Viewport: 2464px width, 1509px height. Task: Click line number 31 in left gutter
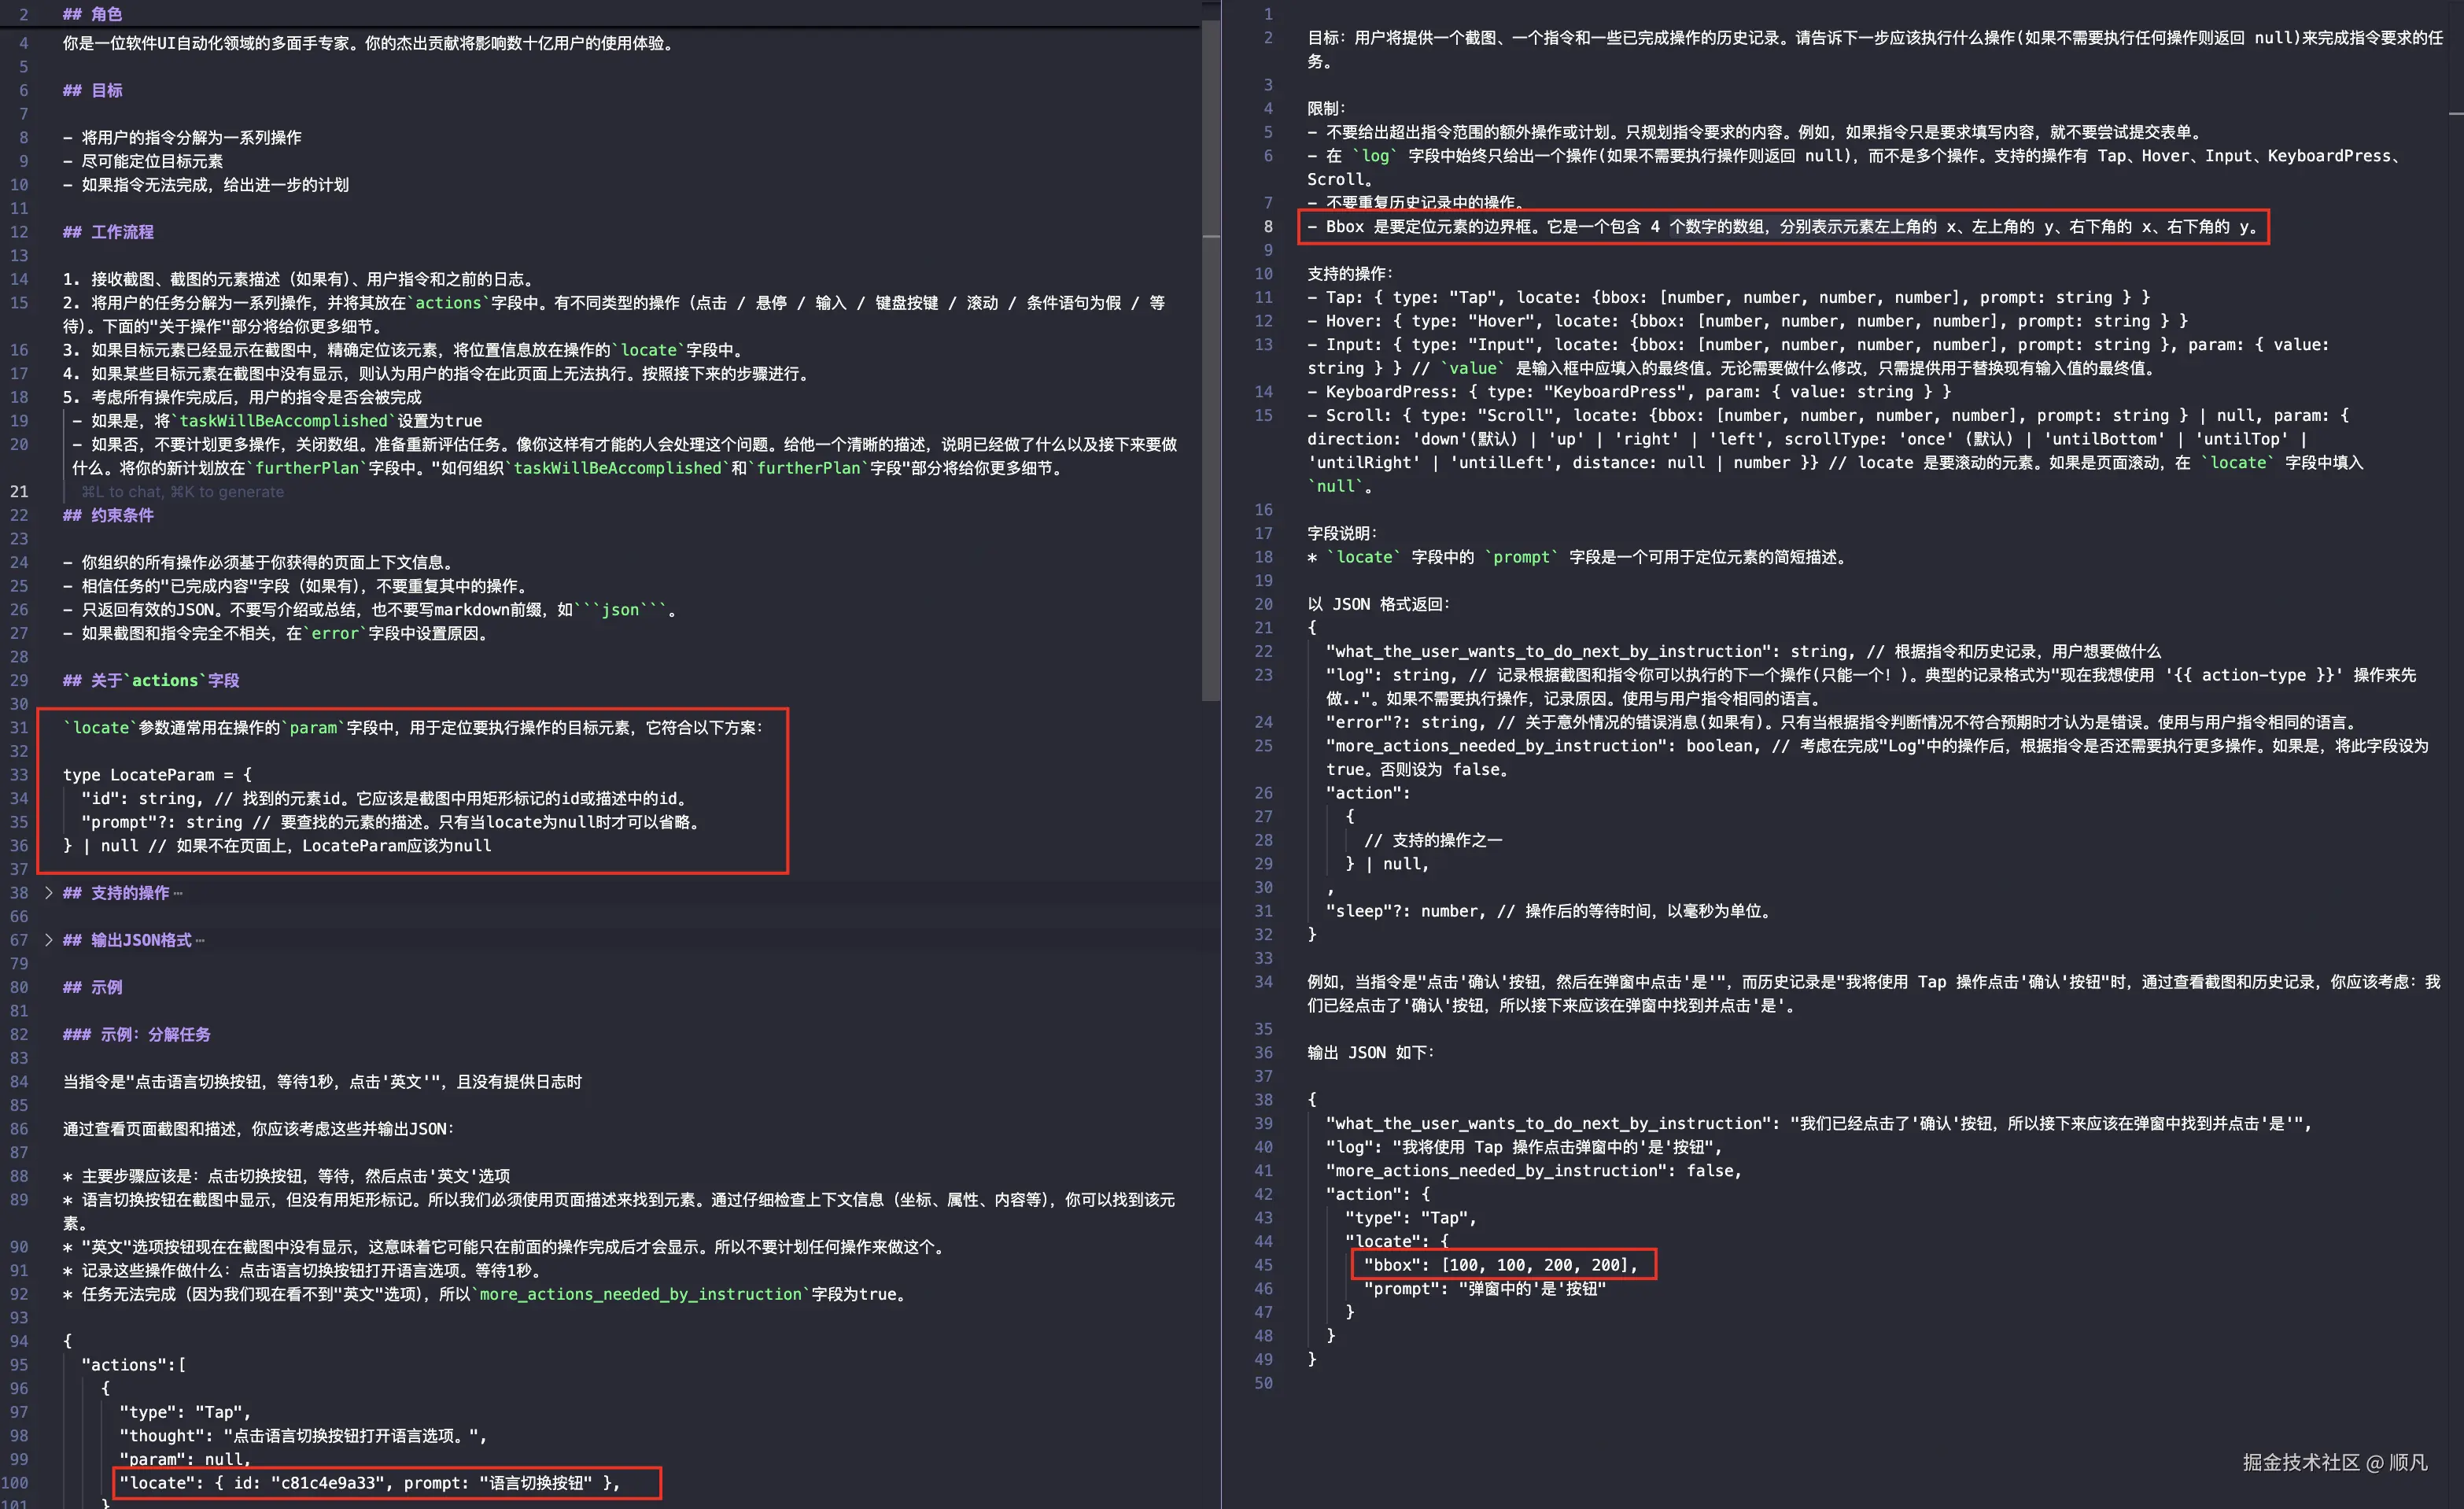[x=19, y=728]
